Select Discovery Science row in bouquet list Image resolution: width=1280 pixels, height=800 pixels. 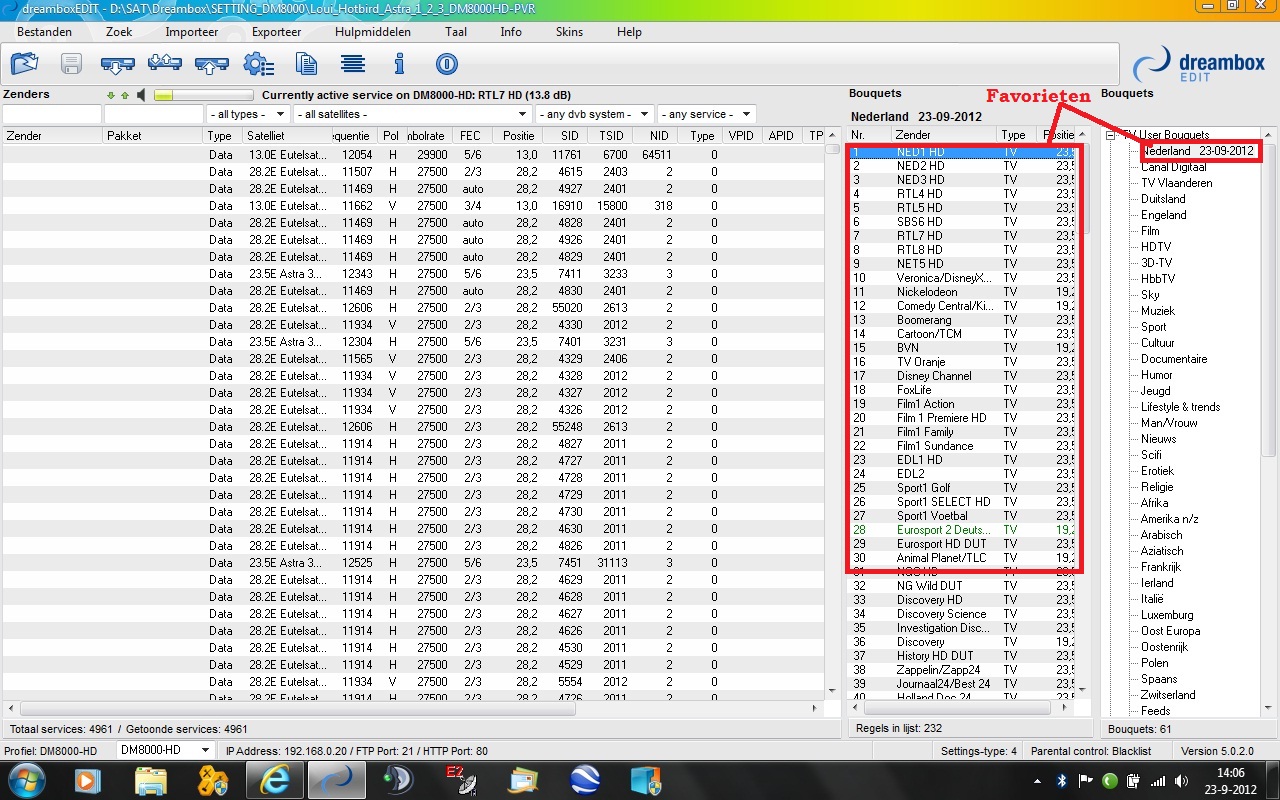pos(964,614)
